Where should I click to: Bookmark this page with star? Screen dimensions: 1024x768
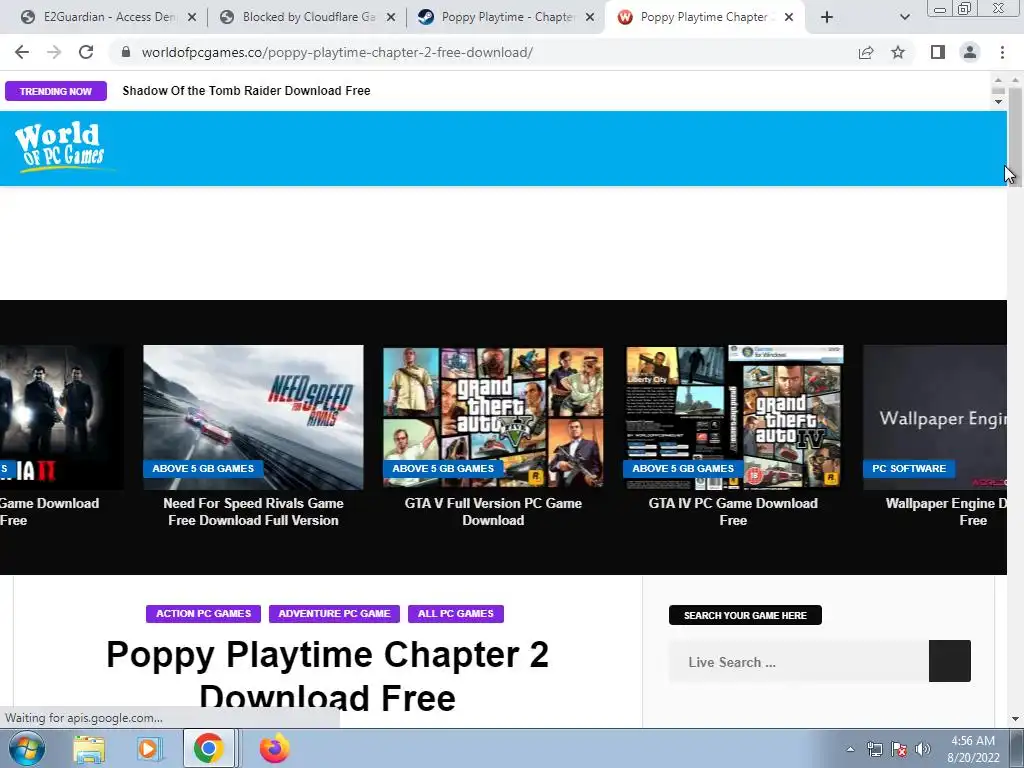click(898, 52)
